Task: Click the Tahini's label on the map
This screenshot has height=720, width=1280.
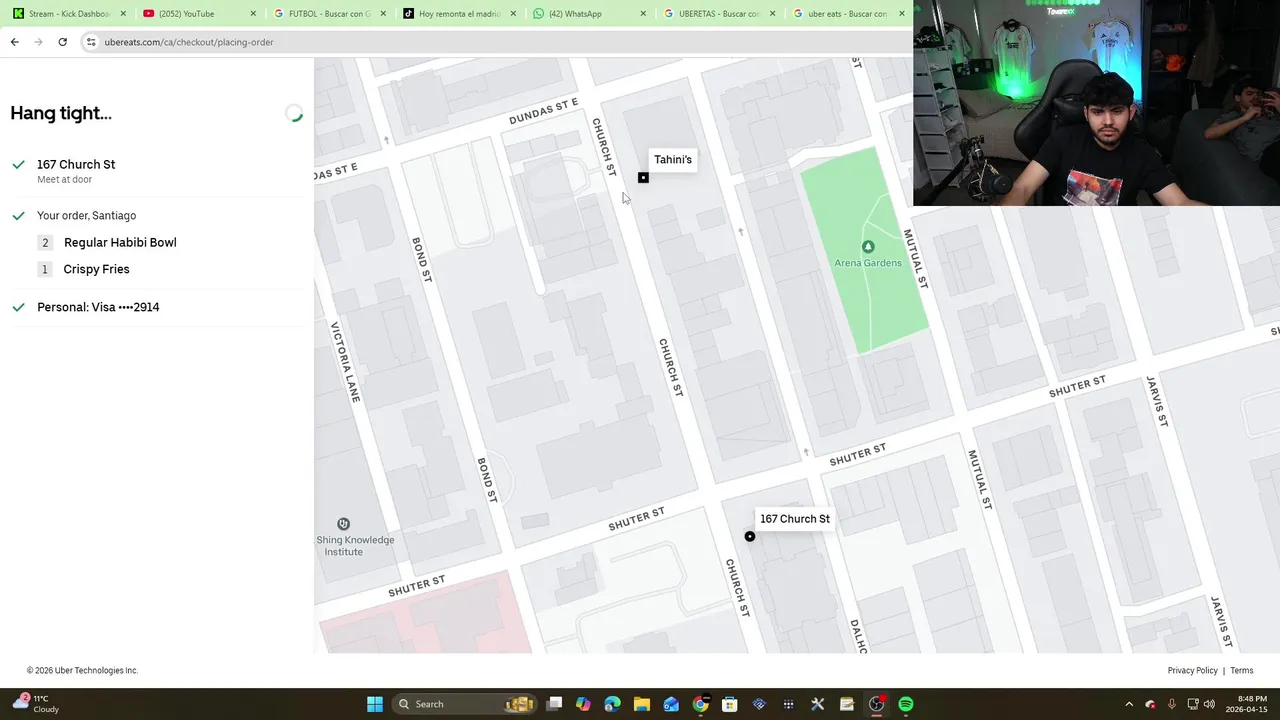Action: [x=673, y=160]
